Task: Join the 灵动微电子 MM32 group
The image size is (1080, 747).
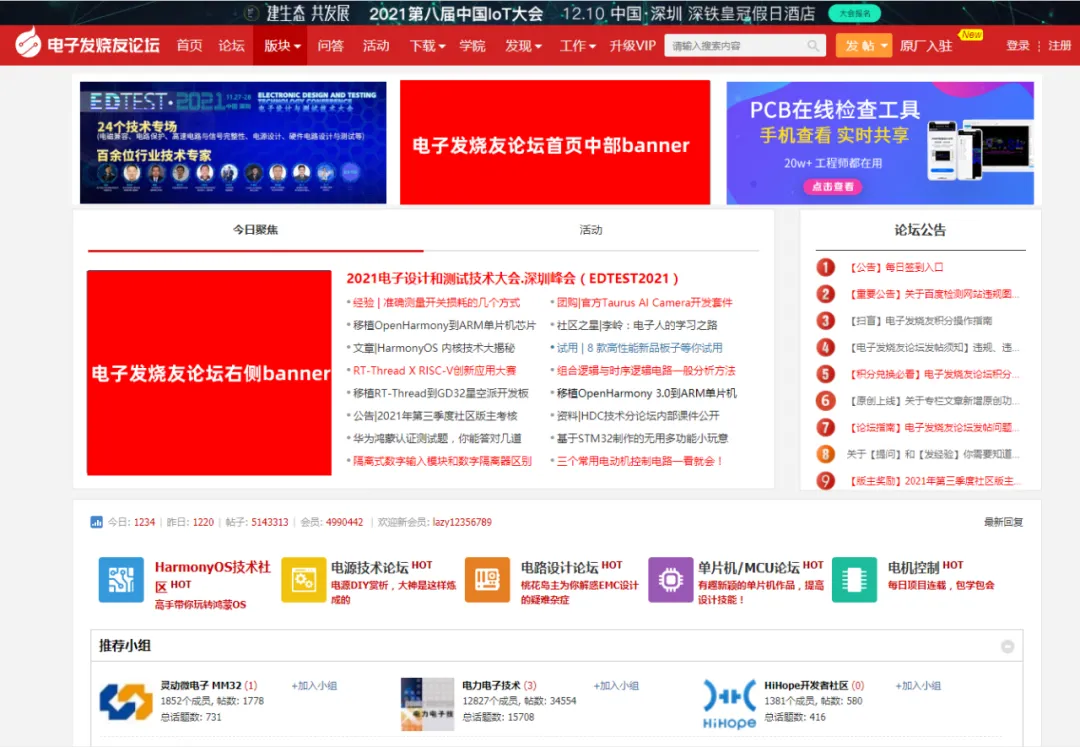Action: click(x=314, y=686)
